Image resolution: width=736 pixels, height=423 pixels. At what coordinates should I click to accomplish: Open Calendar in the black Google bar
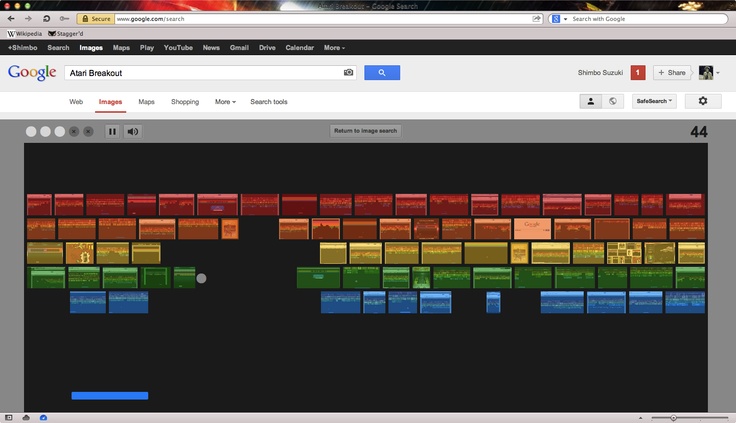pyautogui.click(x=299, y=48)
